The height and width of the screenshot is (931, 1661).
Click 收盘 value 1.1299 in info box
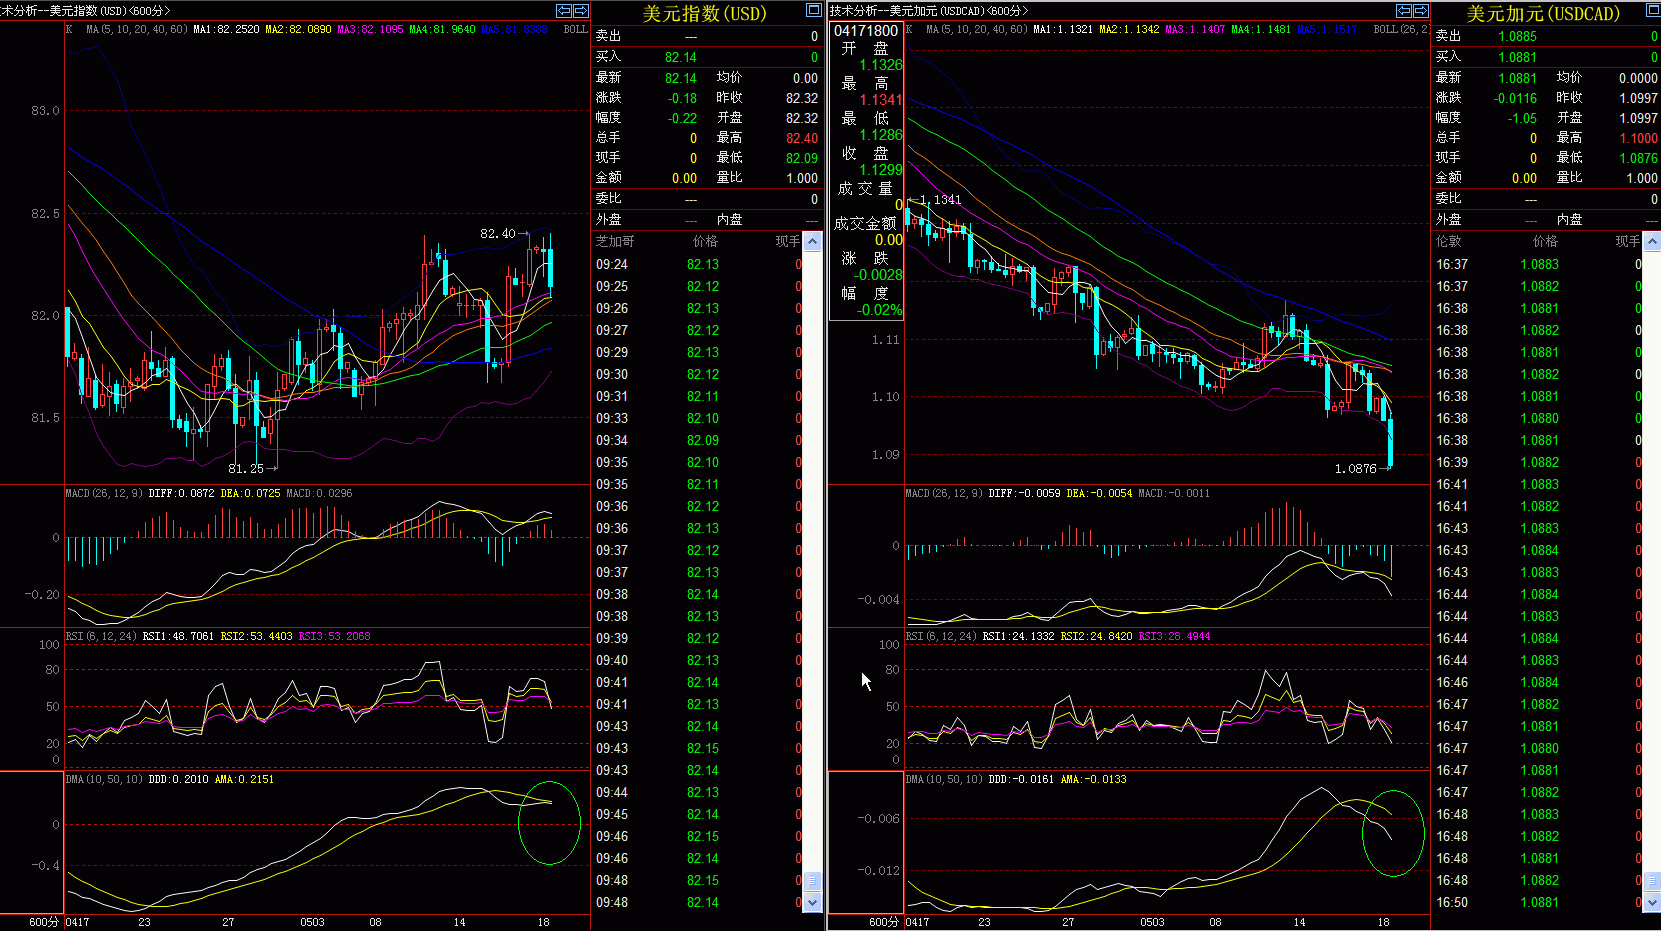881,170
